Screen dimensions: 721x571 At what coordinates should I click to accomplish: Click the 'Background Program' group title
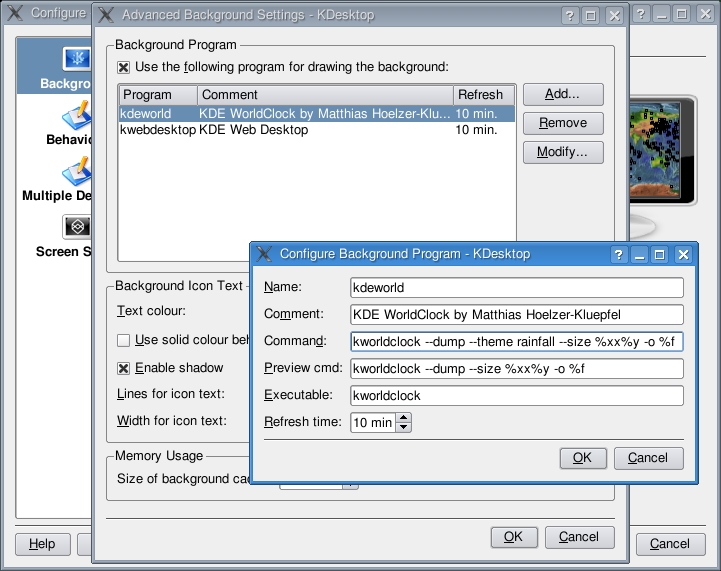coord(176,45)
